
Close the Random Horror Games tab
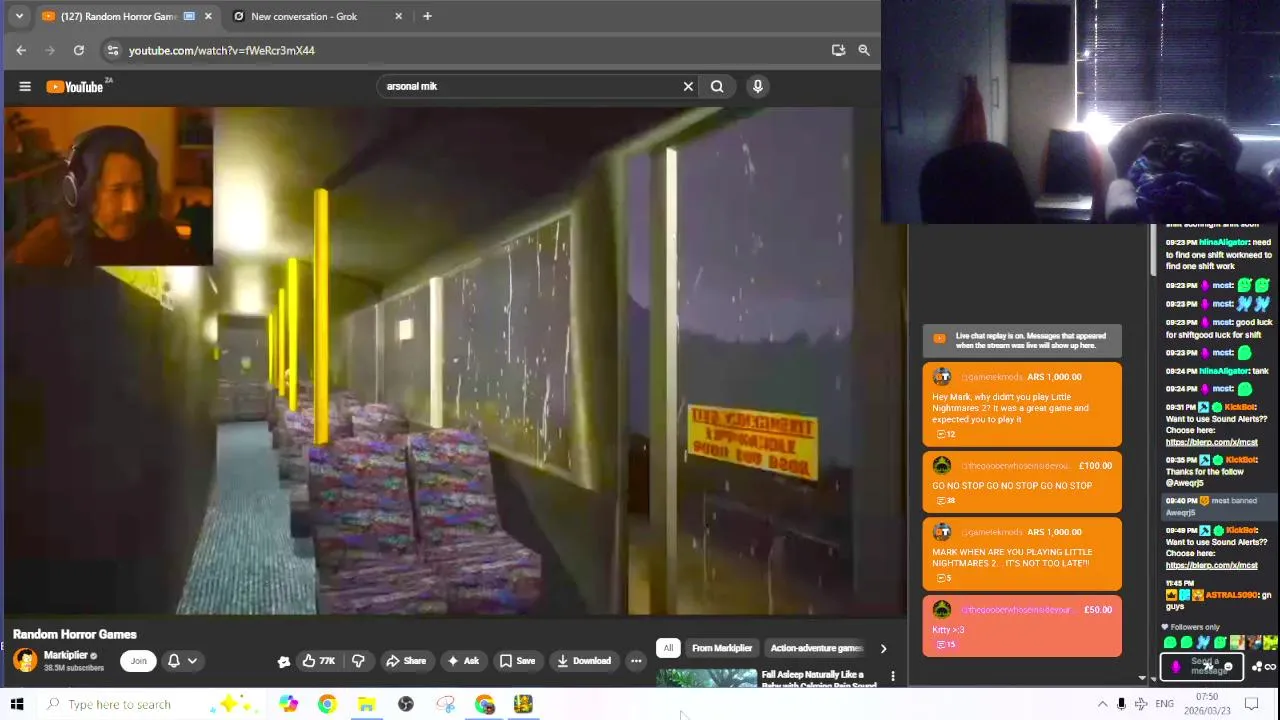208,16
